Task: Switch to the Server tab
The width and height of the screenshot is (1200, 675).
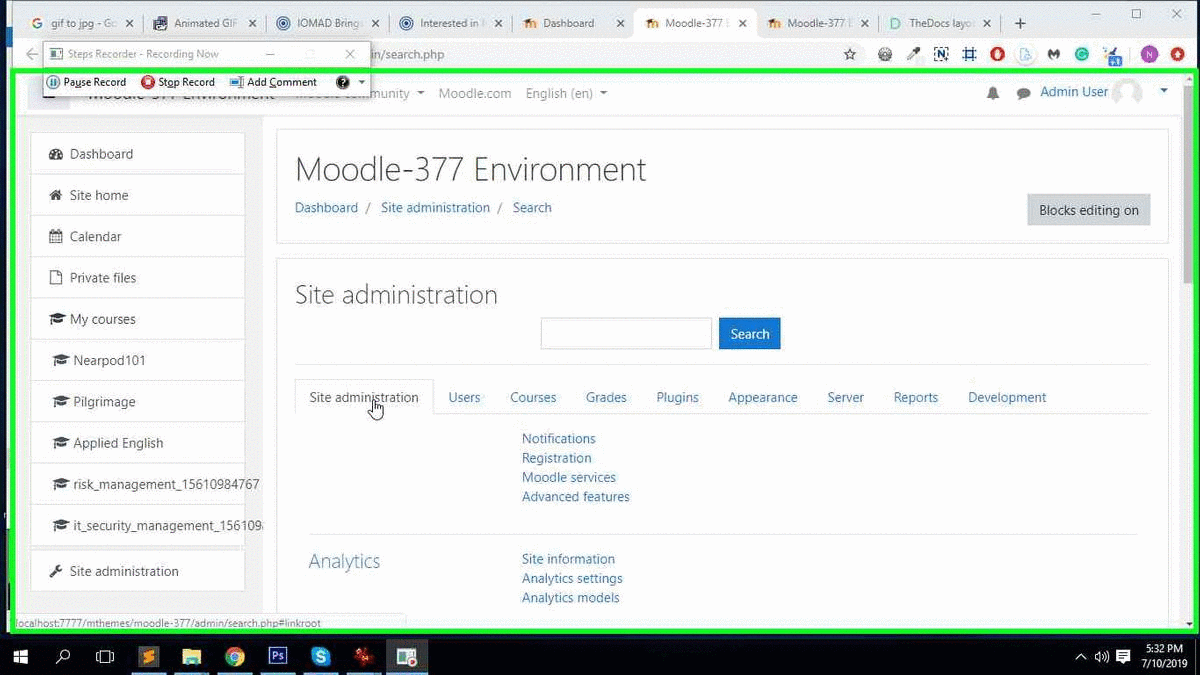Action: coord(845,397)
